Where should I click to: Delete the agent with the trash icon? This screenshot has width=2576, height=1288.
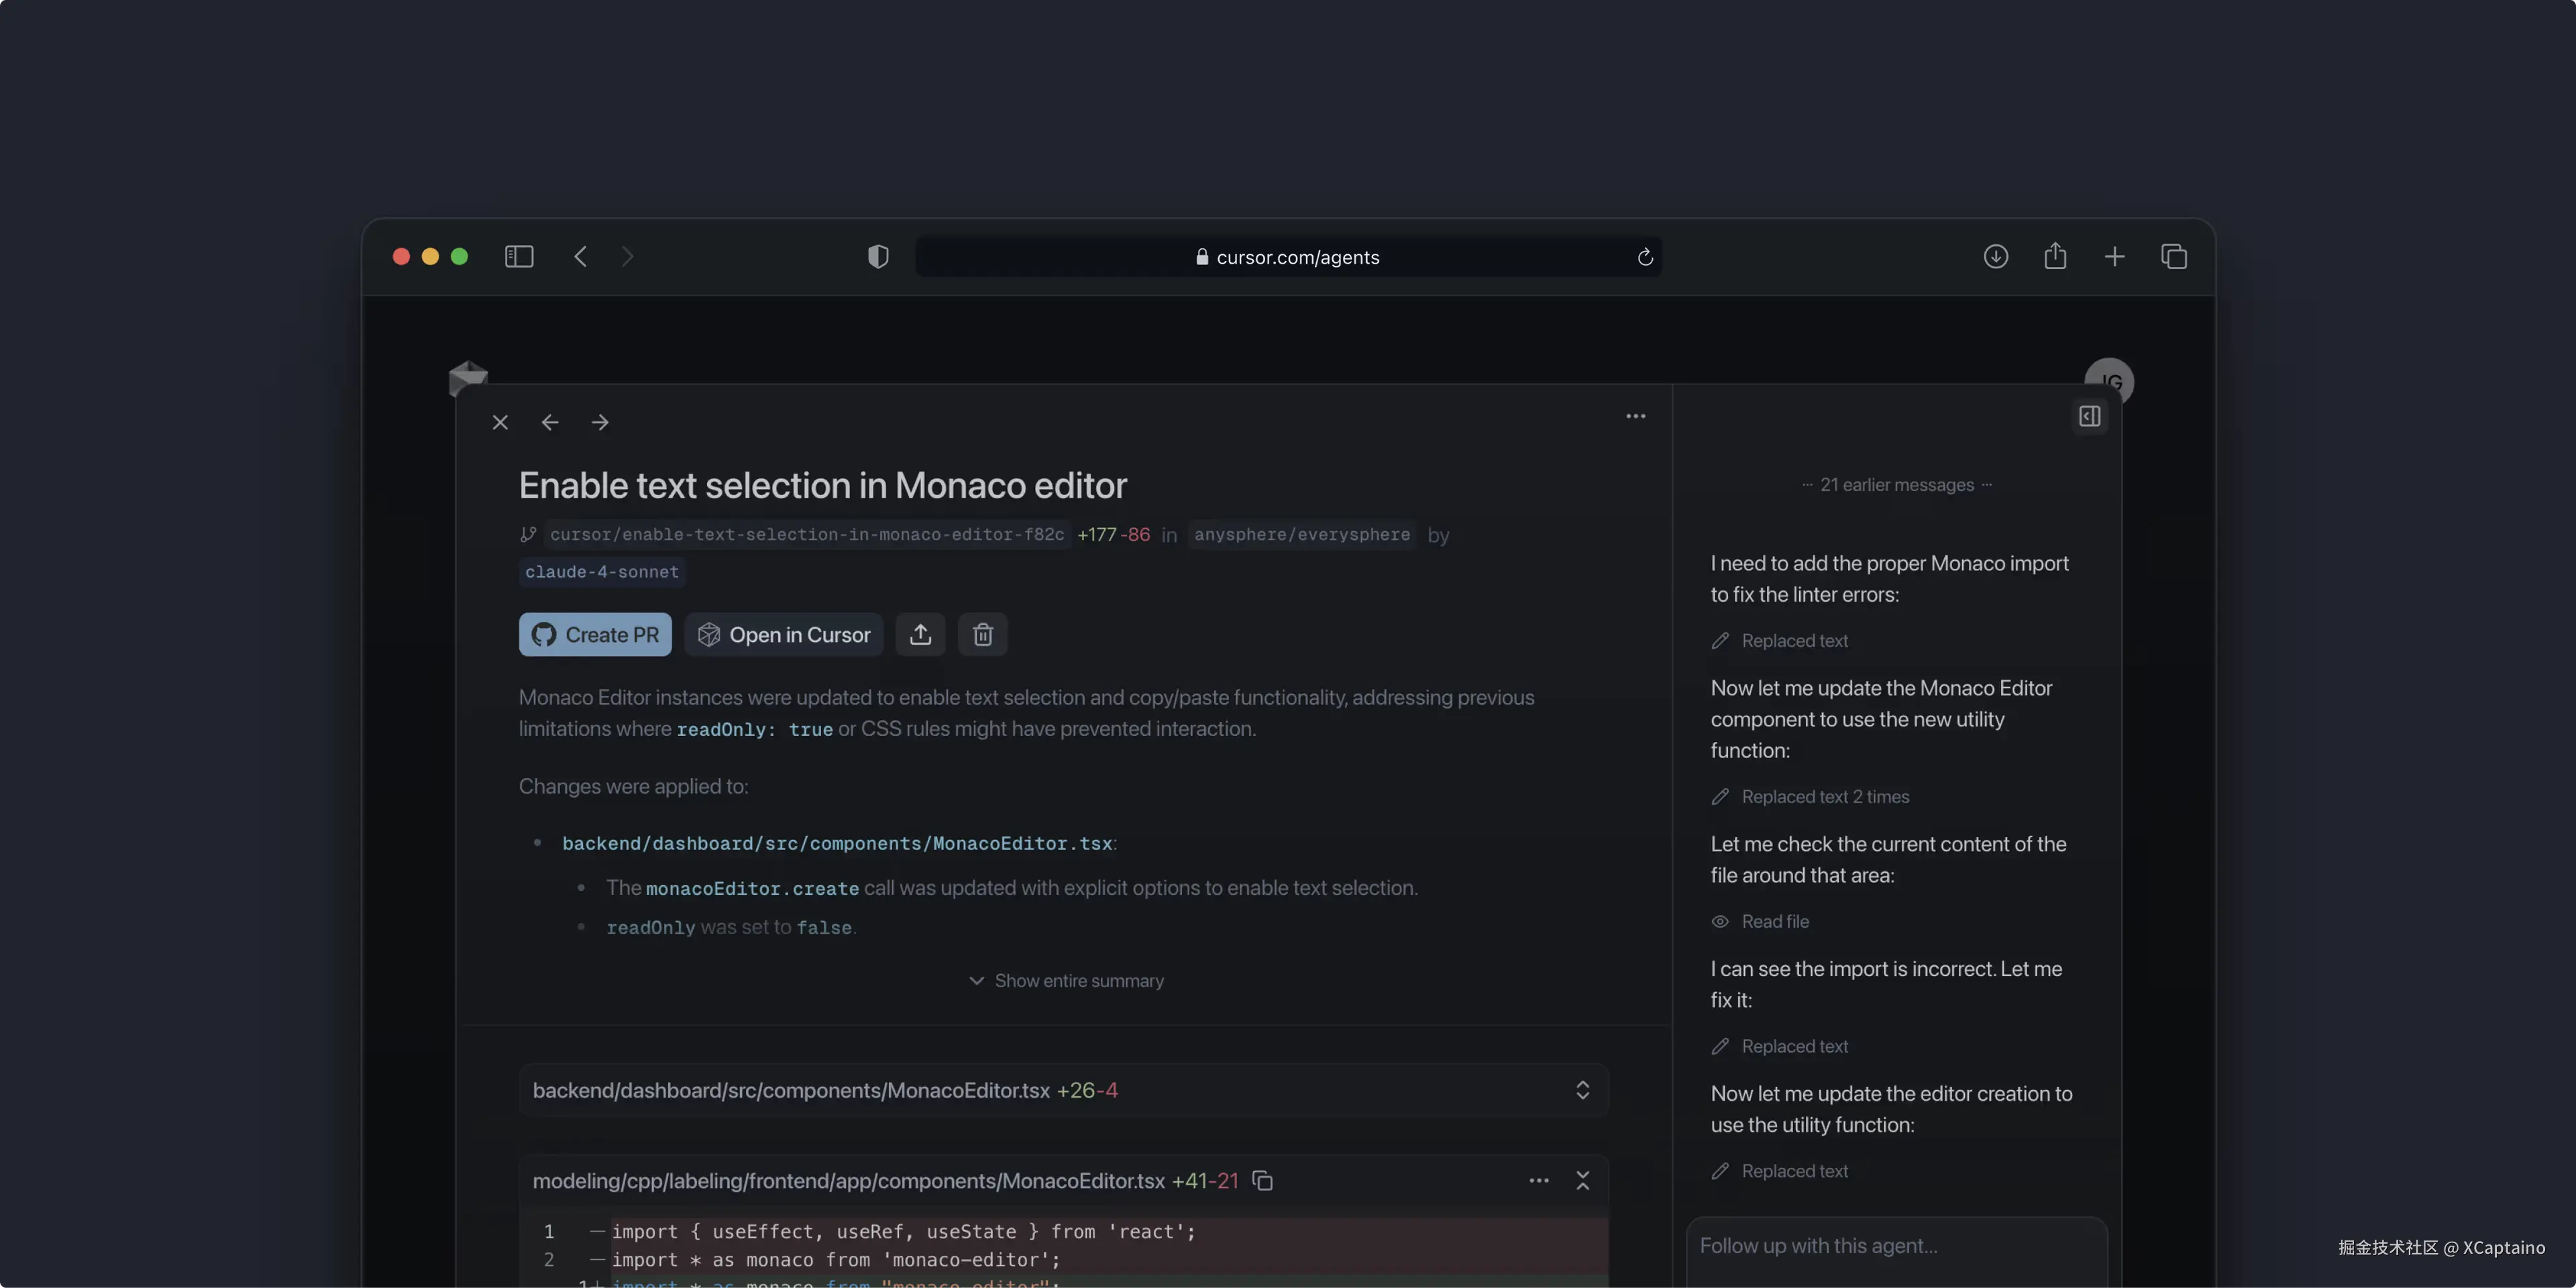tap(982, 634)
